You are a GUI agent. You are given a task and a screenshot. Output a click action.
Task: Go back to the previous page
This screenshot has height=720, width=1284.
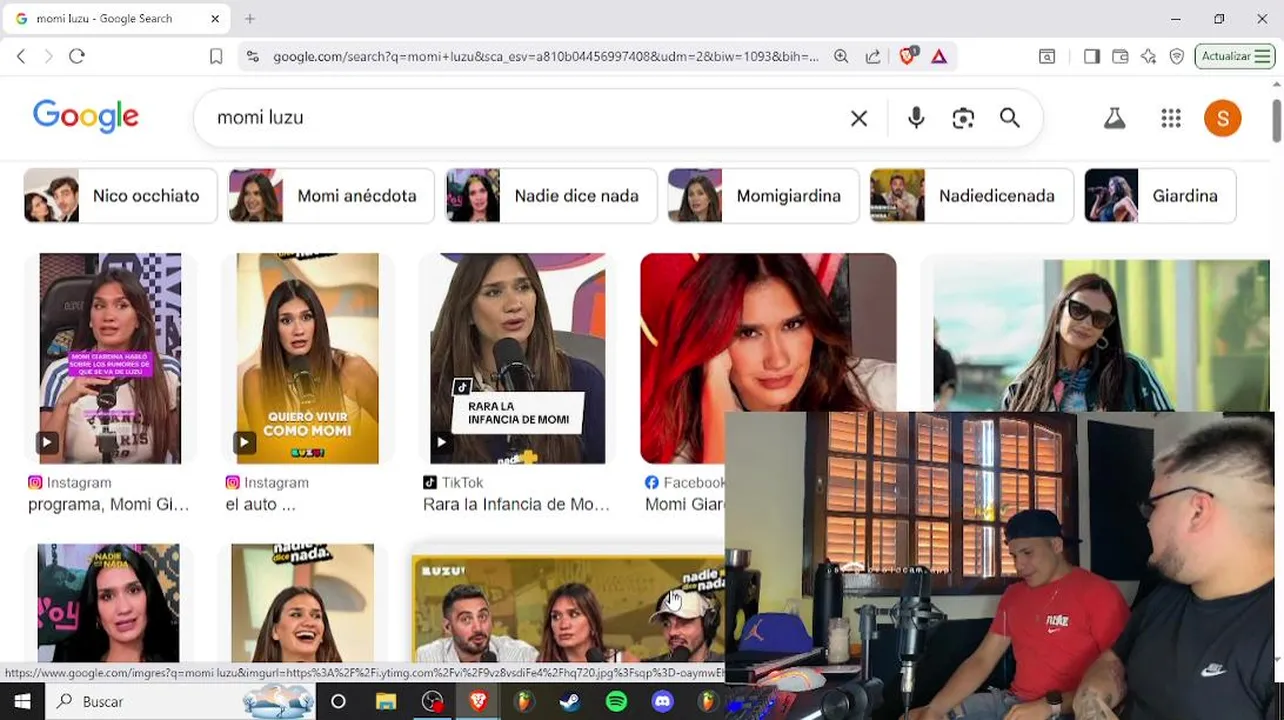click(x=21, y=57)
